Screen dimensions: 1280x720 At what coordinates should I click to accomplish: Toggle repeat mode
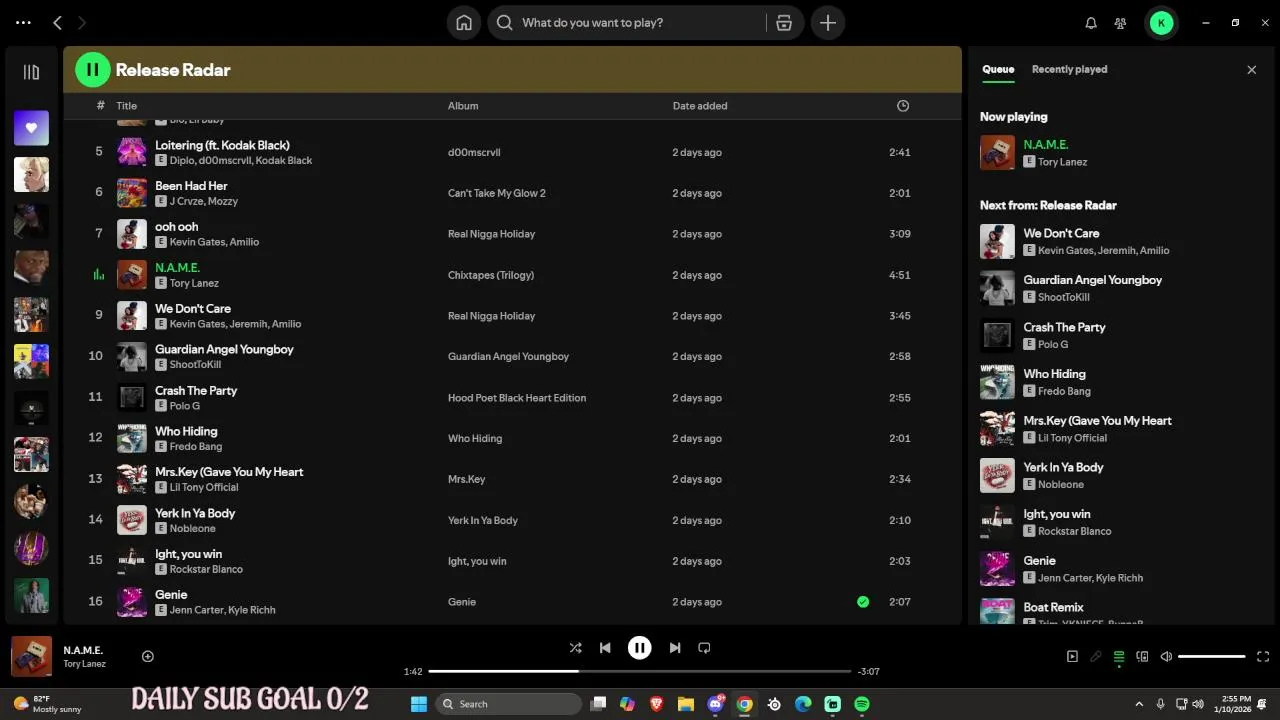pyautogui.click(x=704, y=648)
